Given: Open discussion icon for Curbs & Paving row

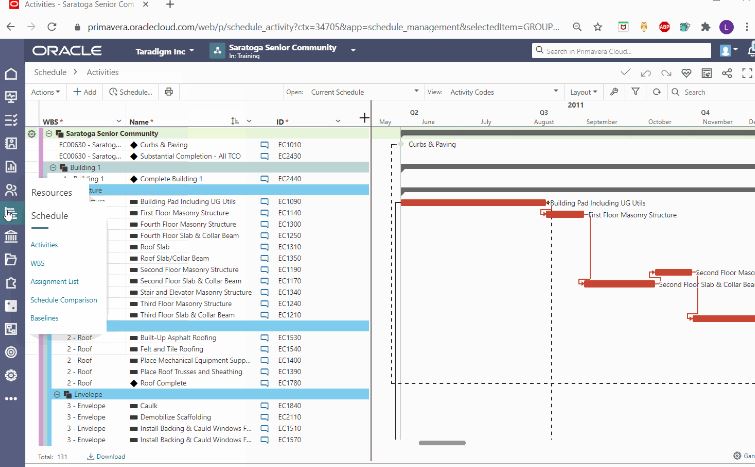Looking at the screenshot, I should (264, 144).
